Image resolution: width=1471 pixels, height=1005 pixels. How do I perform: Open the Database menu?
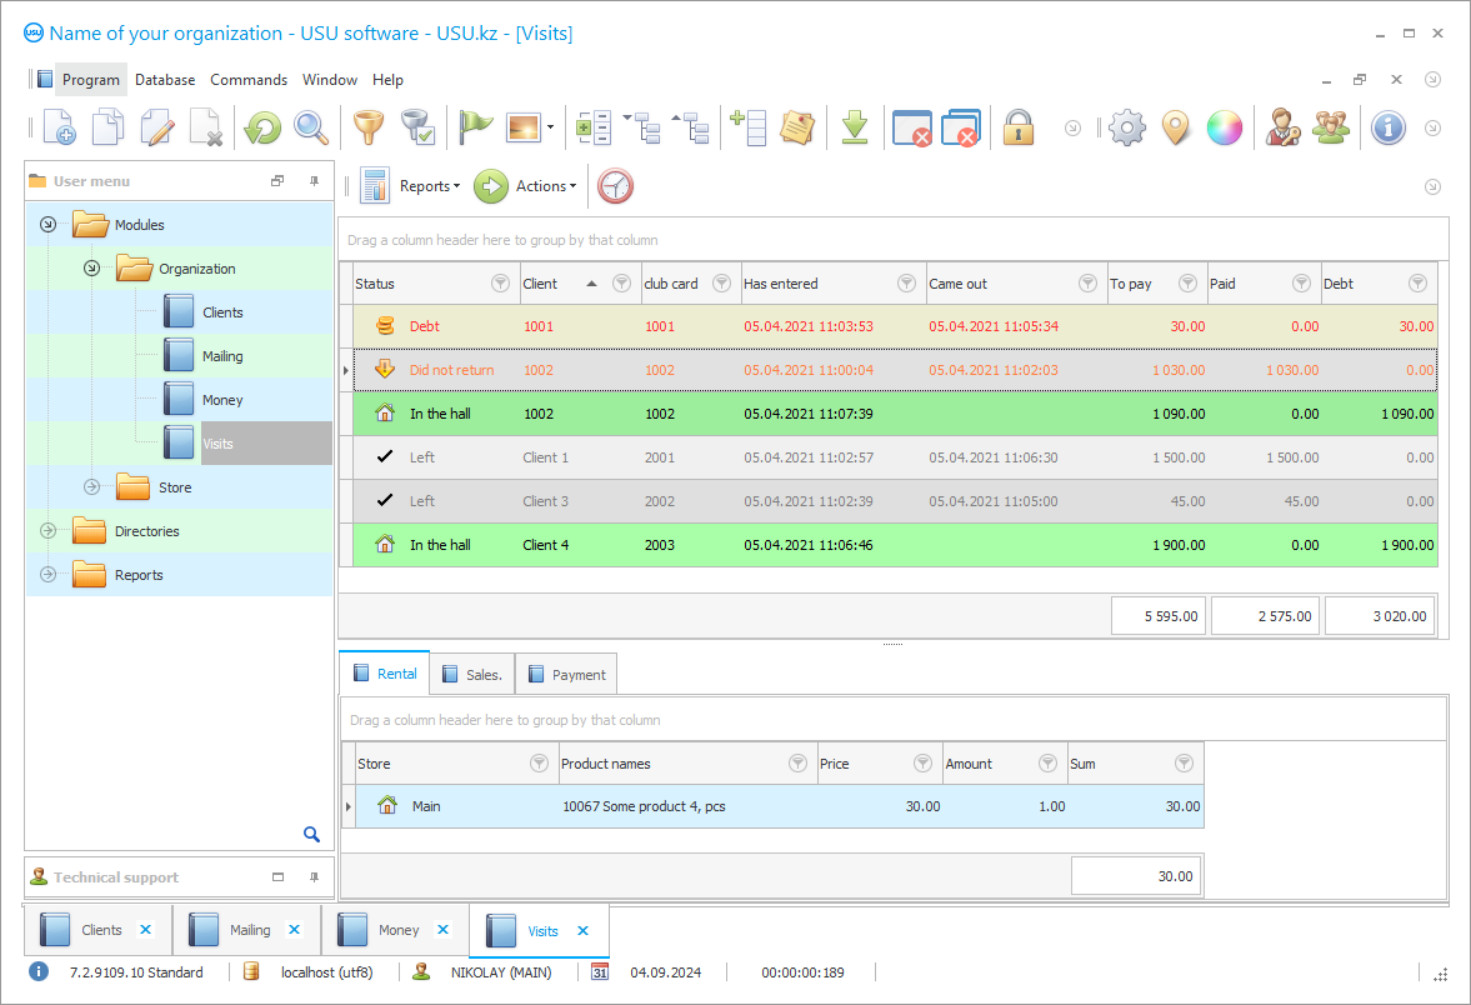[164, 79]
